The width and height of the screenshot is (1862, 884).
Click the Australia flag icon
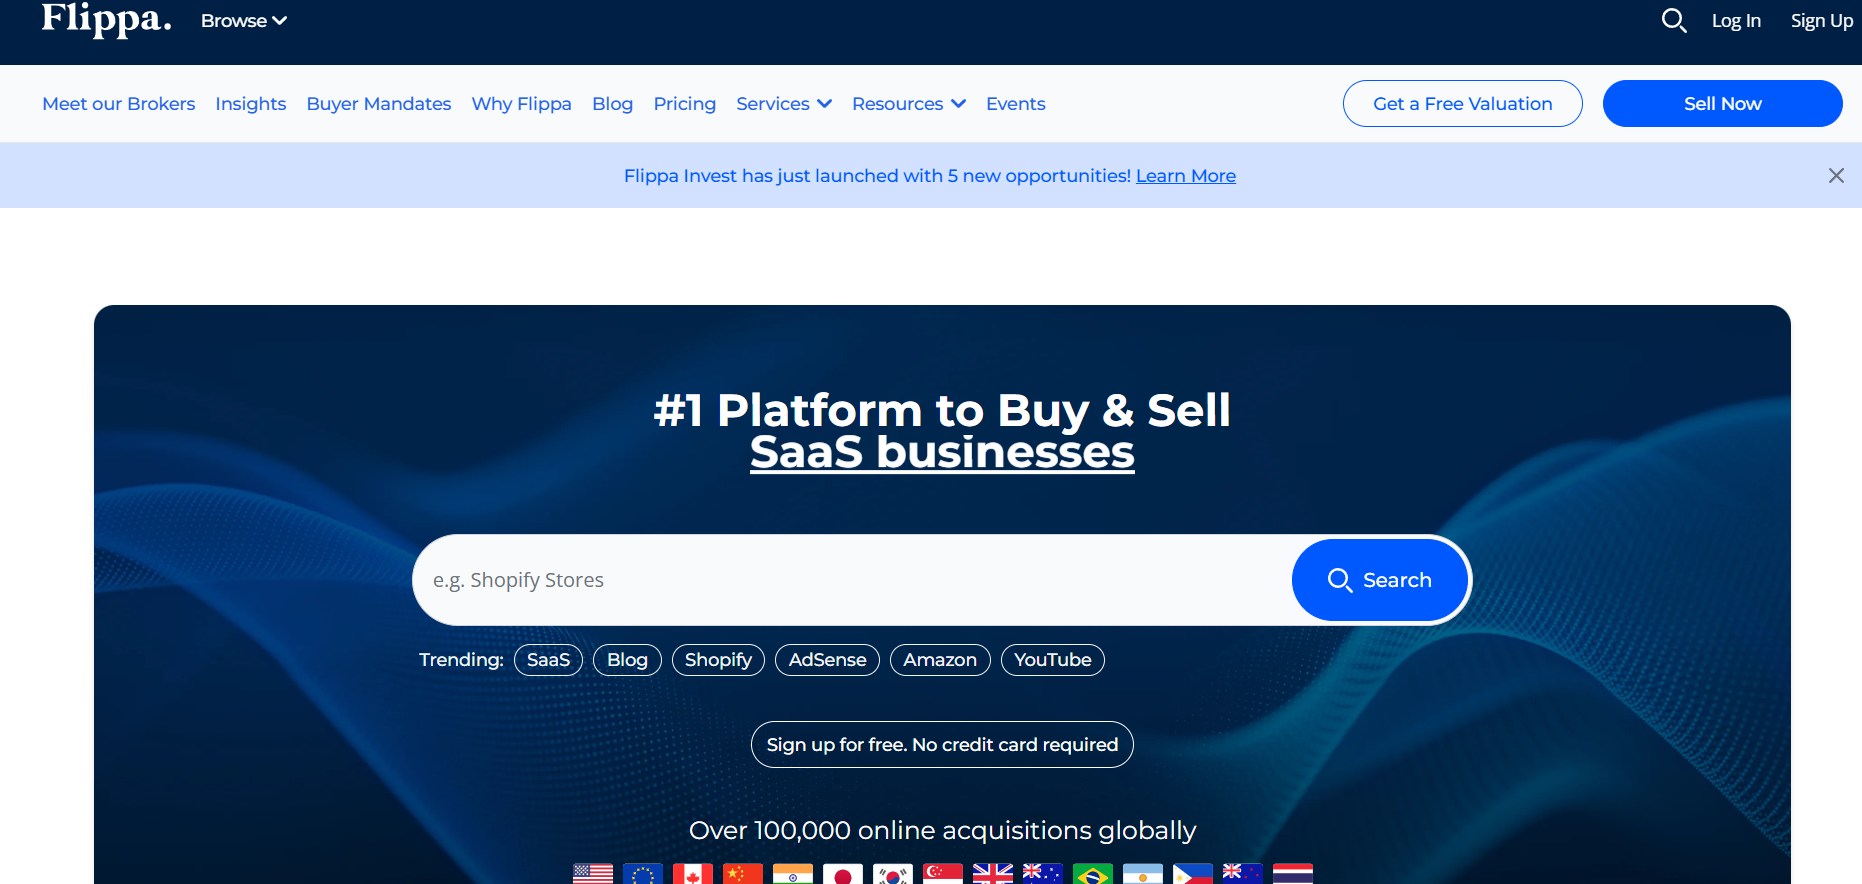[x=1043, y=874]
